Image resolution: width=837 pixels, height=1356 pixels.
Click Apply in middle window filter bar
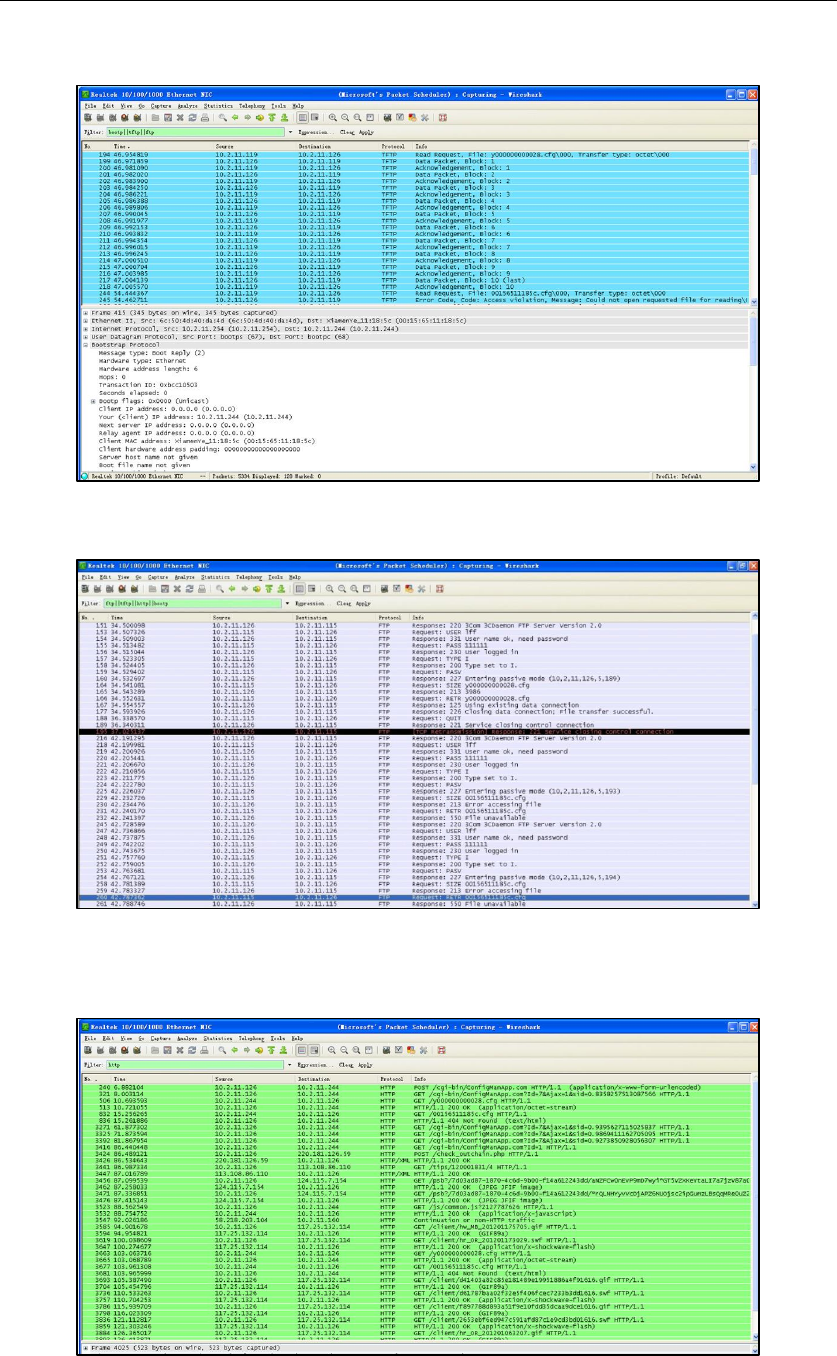tap(363, 603)
